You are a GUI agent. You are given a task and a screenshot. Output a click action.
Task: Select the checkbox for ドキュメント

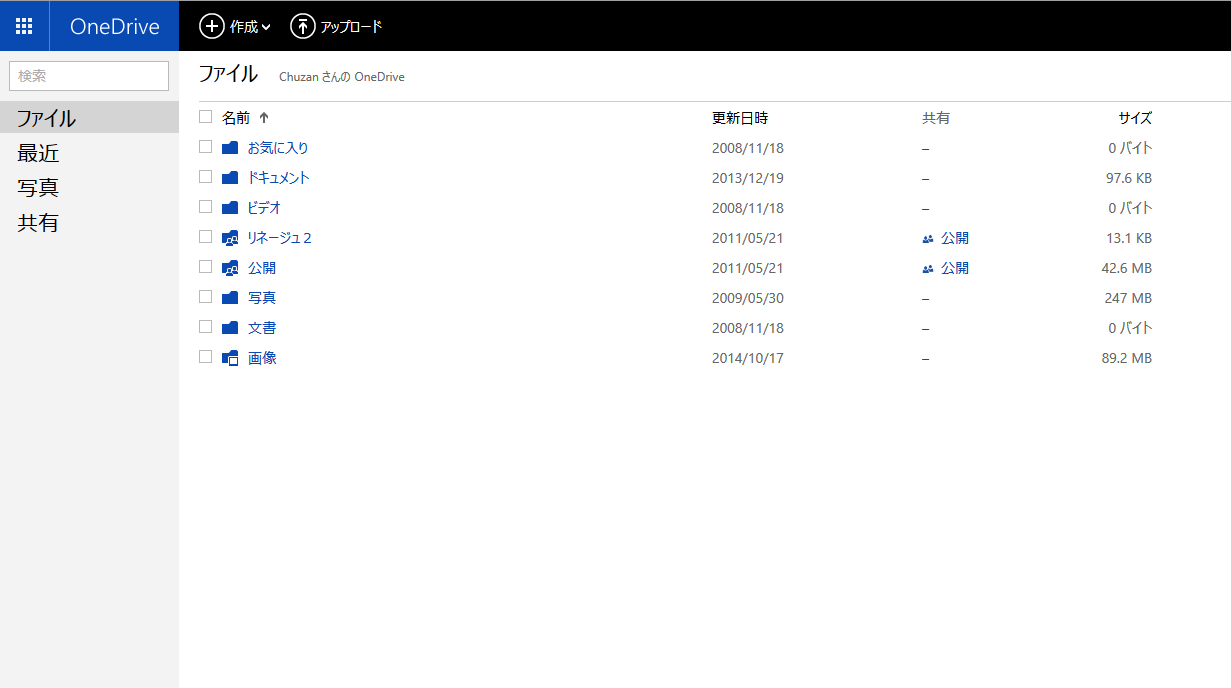pos(205,177)
